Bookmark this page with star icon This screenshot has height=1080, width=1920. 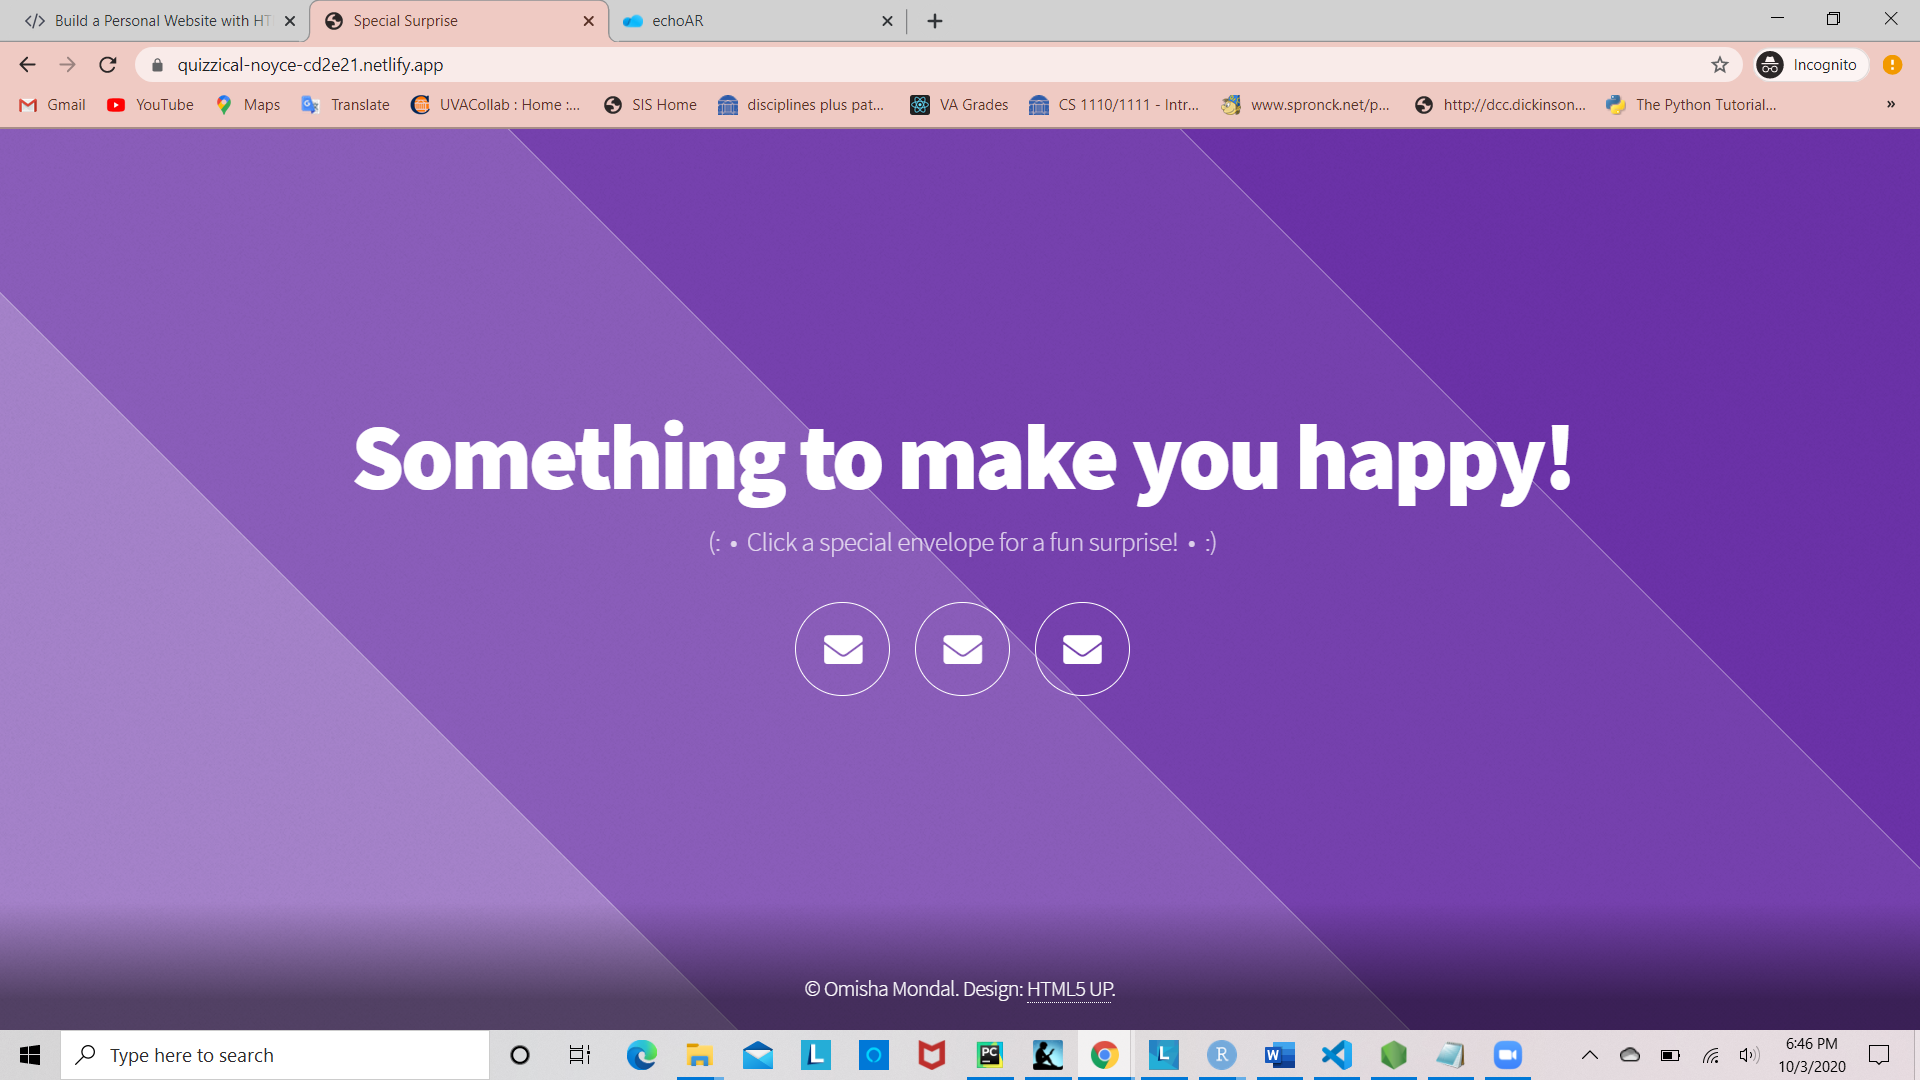[1720, 65]
